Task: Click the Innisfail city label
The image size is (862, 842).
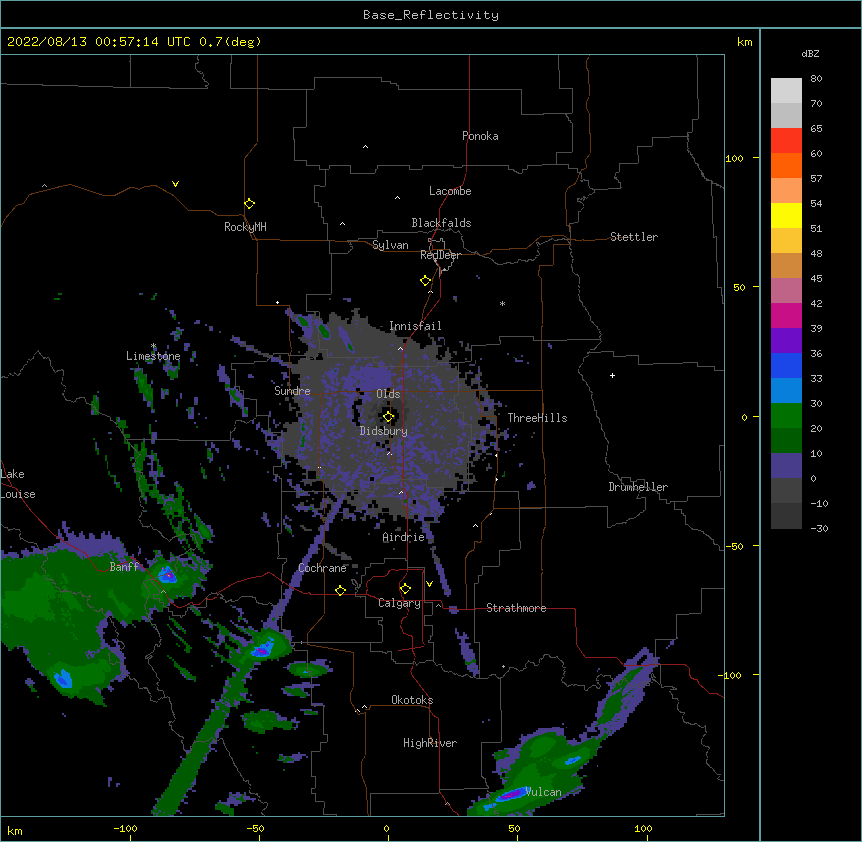Action: pos(415,326)
